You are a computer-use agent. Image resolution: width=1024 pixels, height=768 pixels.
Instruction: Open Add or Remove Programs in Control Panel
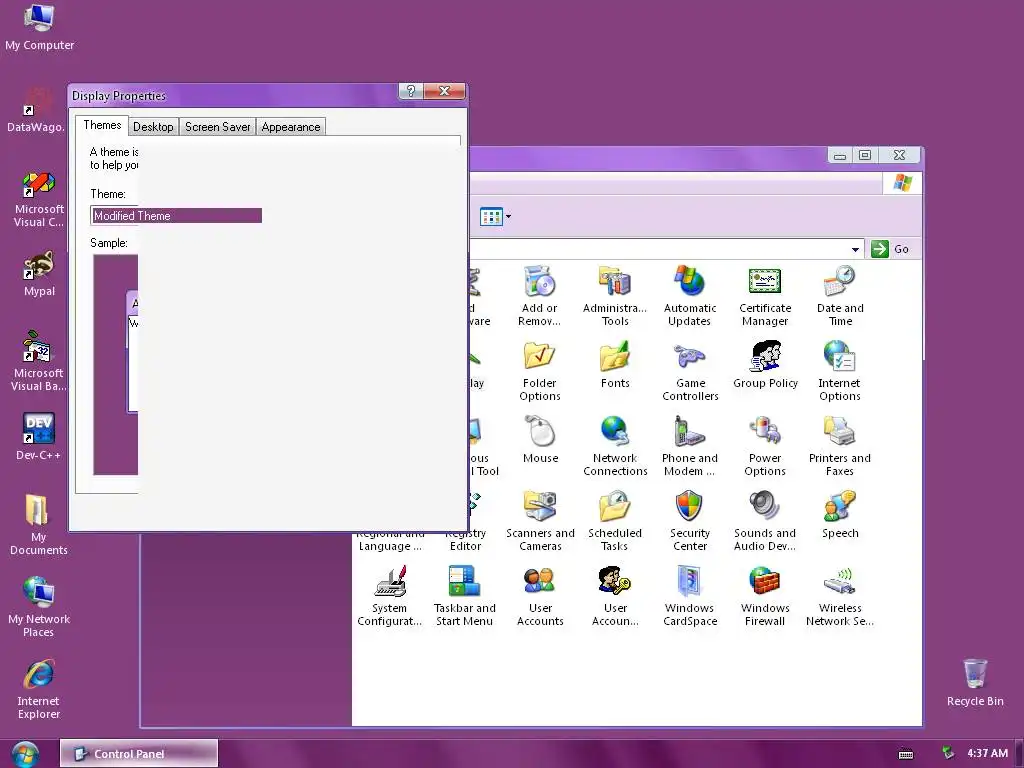pos(539,295)
